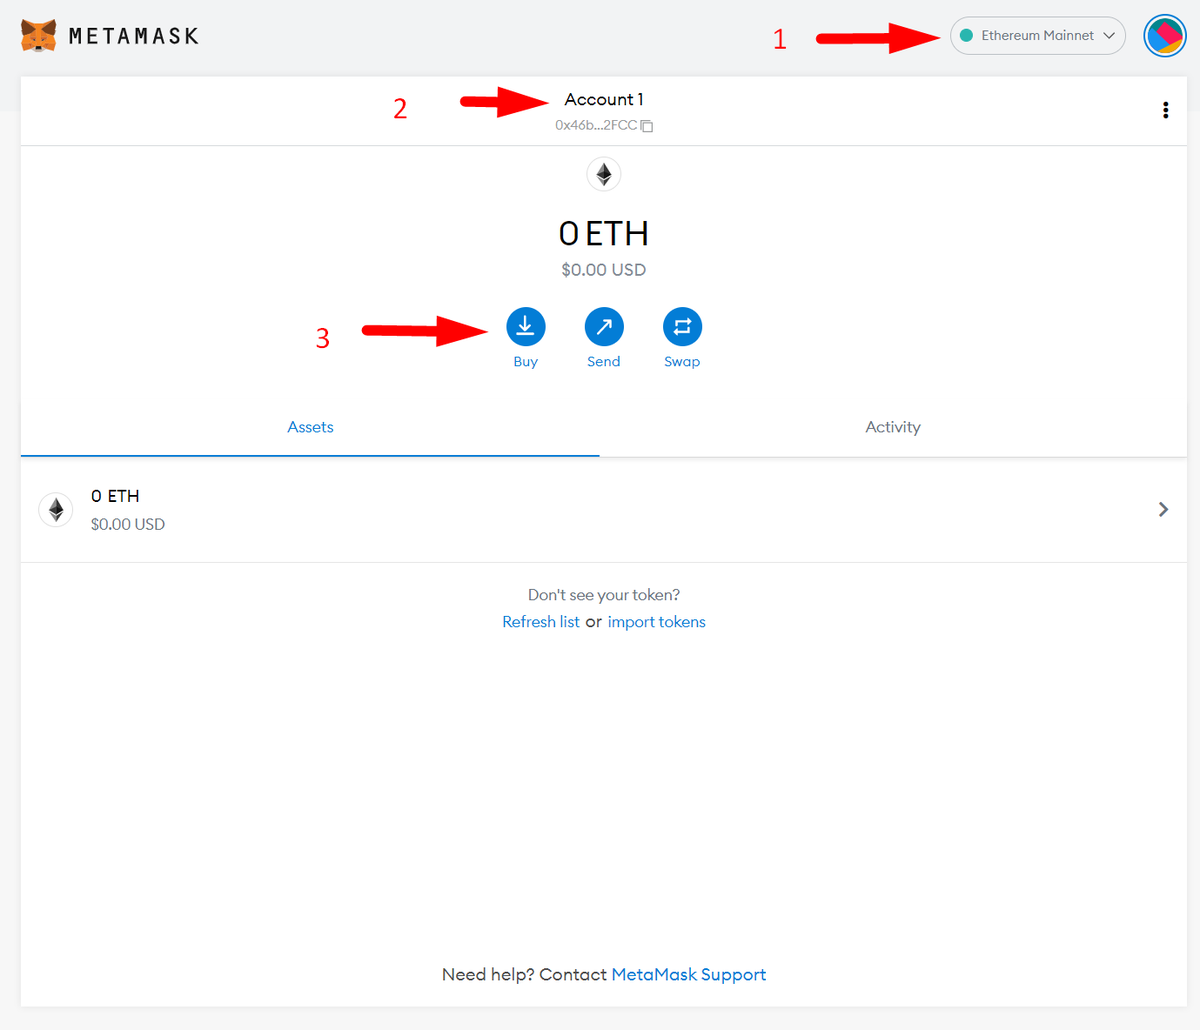Click the METAMASK wordmark text

134,36
